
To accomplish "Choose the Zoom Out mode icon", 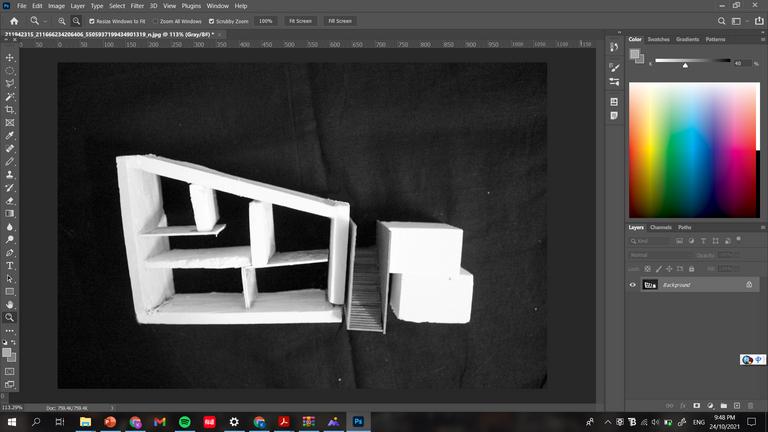I will (x=76, y=21).
